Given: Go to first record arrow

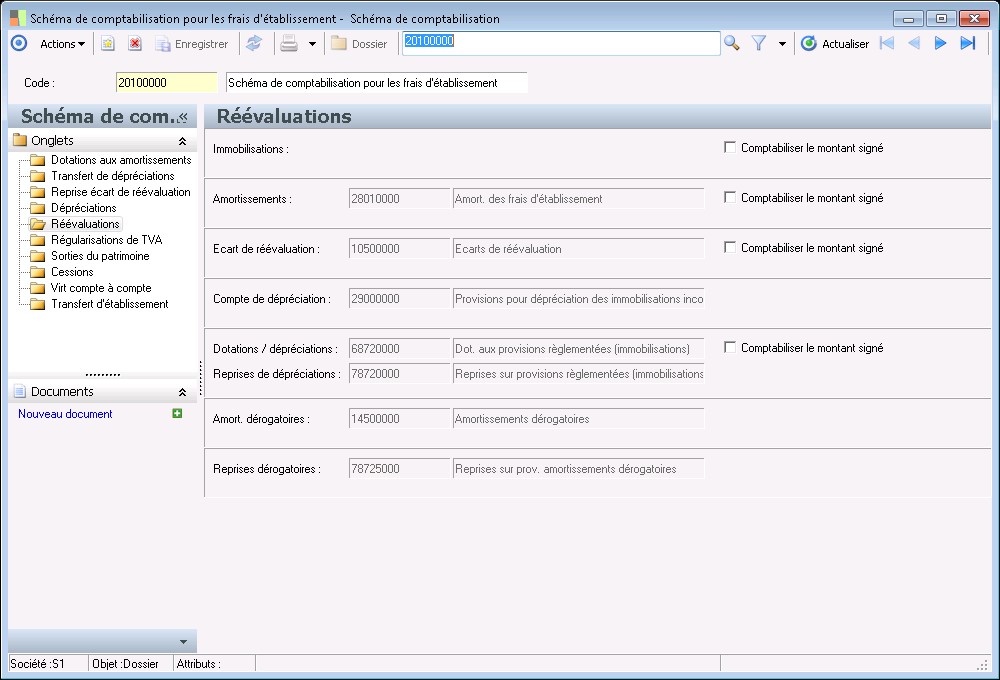Looking at the screenshot, I should pos(886,43).
